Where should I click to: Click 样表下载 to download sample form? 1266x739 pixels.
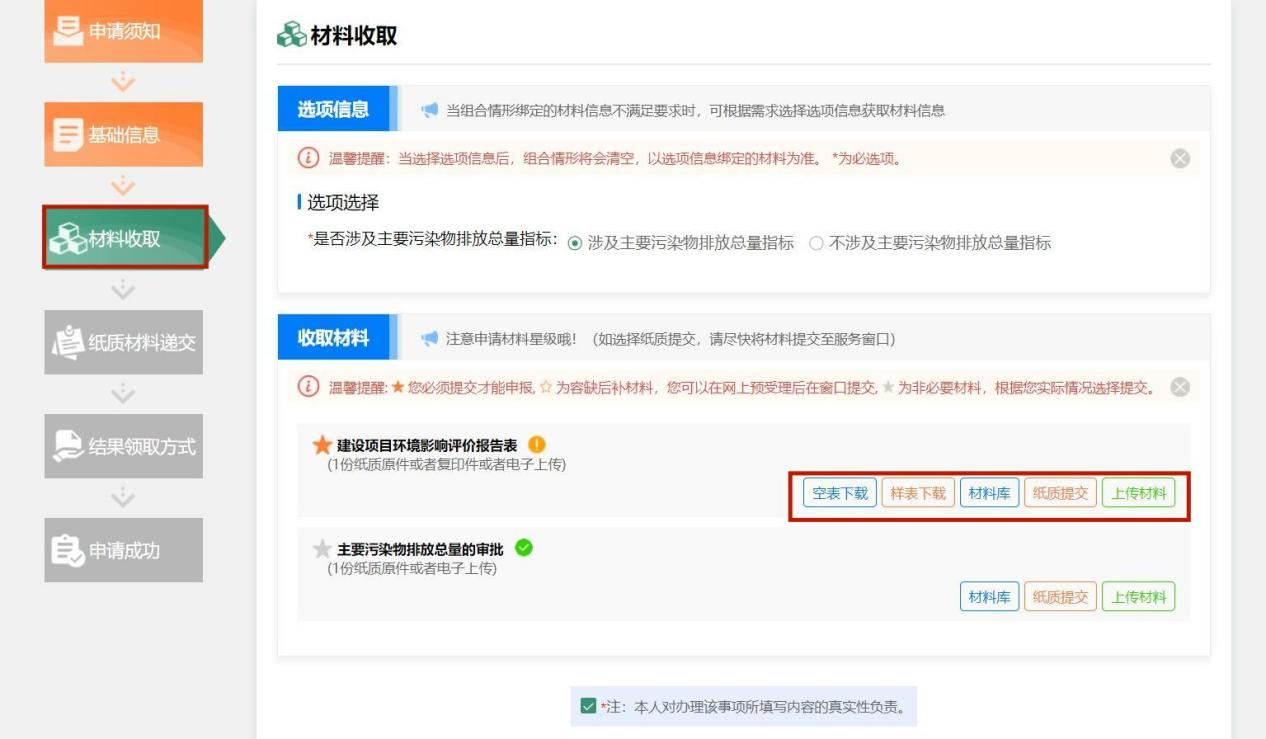tap(918, 493)
